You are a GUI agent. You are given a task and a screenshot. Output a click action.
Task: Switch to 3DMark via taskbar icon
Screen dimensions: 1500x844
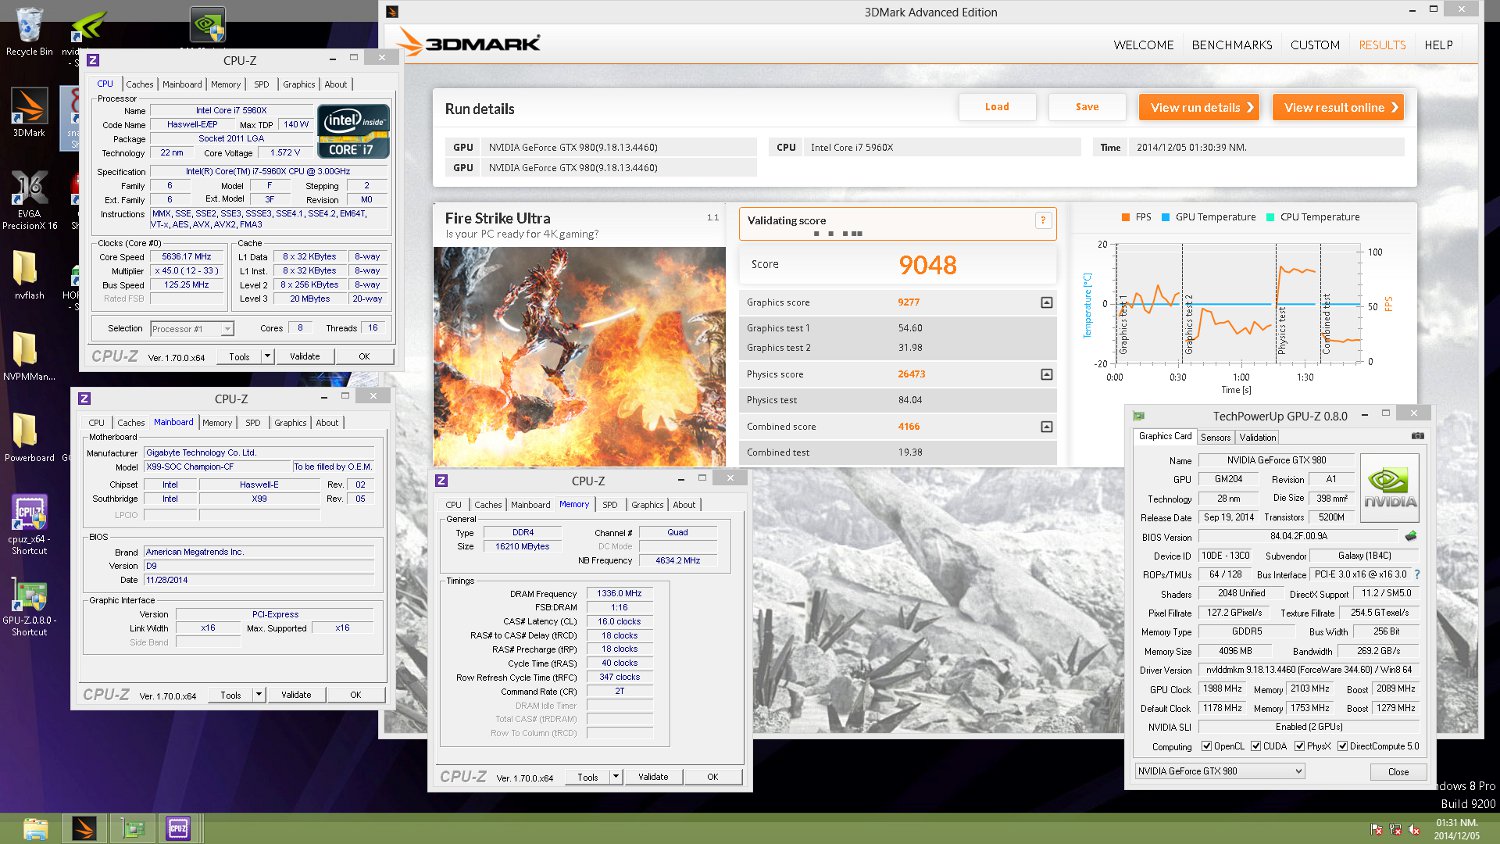(x=84, y=829)
